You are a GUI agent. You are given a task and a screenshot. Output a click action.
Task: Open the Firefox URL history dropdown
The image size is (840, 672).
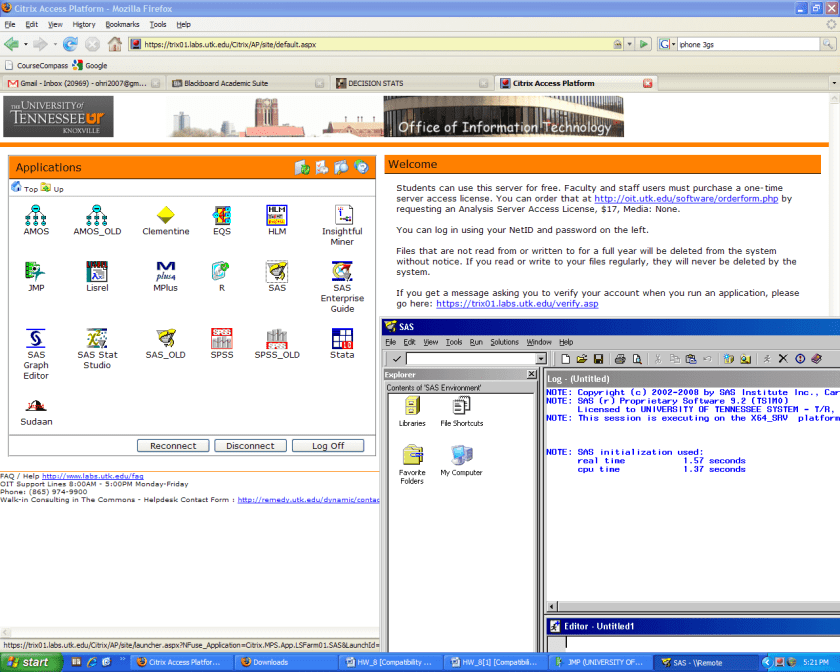[x=630, y=44]
